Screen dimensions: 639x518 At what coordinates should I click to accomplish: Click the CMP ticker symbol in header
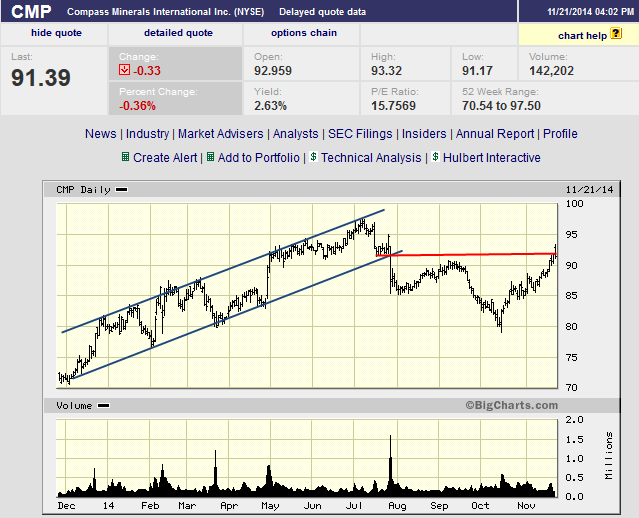(x=31, y=11)
